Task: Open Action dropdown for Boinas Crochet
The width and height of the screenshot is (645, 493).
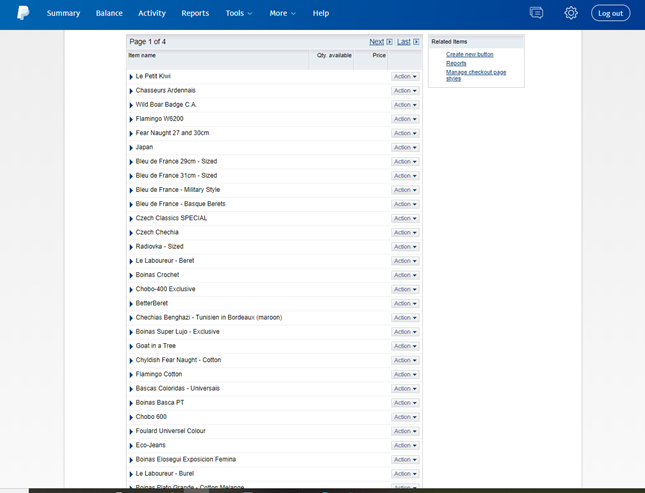Action: pos(405,275)
